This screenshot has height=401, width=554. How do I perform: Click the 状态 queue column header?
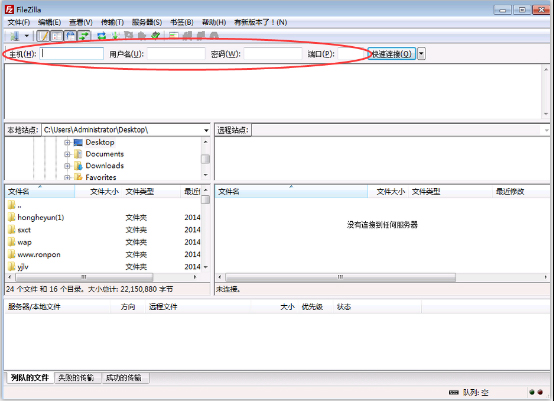coord(378,307)
